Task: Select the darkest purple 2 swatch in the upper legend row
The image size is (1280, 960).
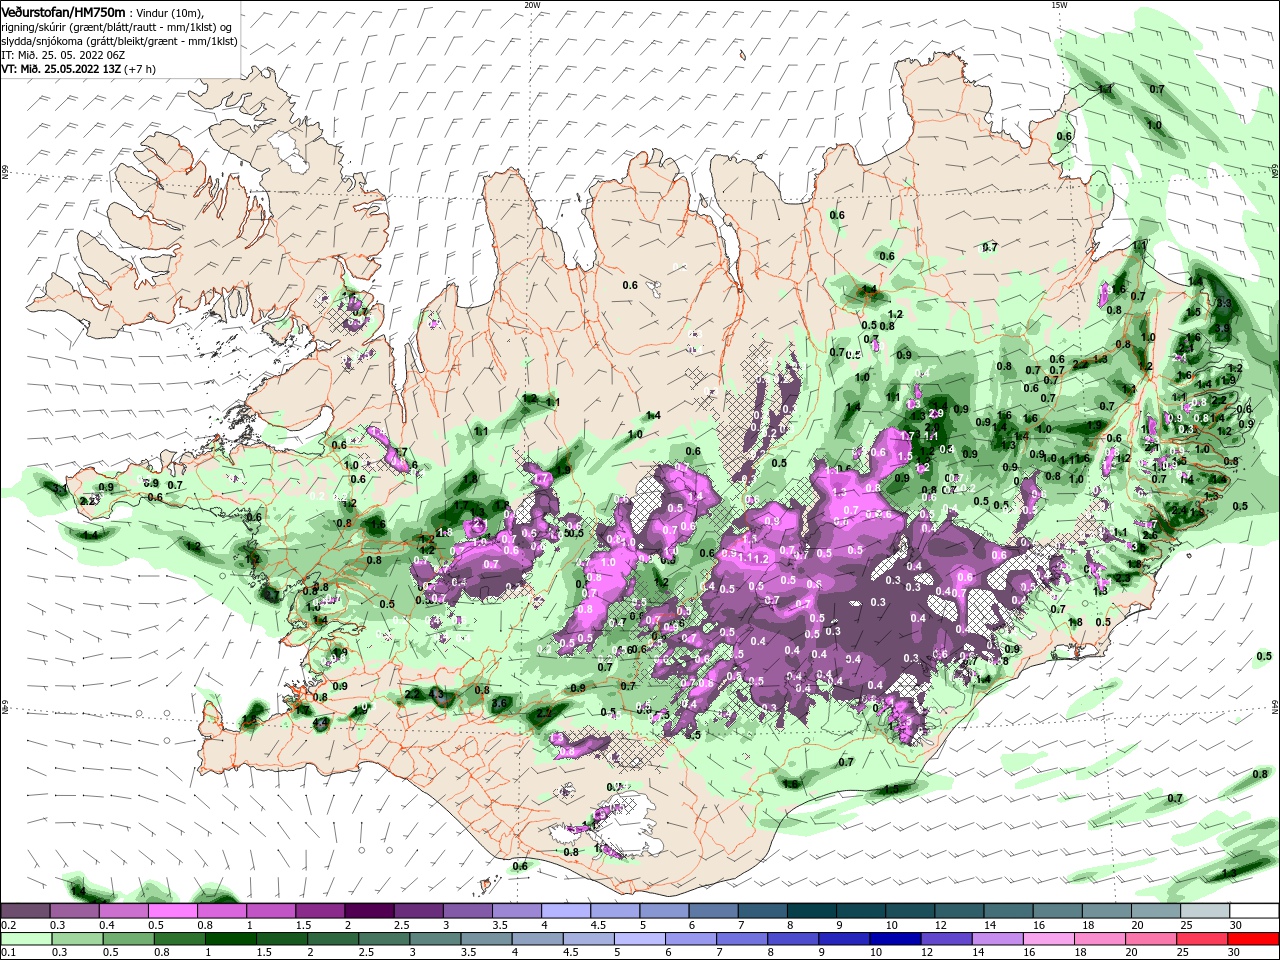Action: [x=369, y=911]
